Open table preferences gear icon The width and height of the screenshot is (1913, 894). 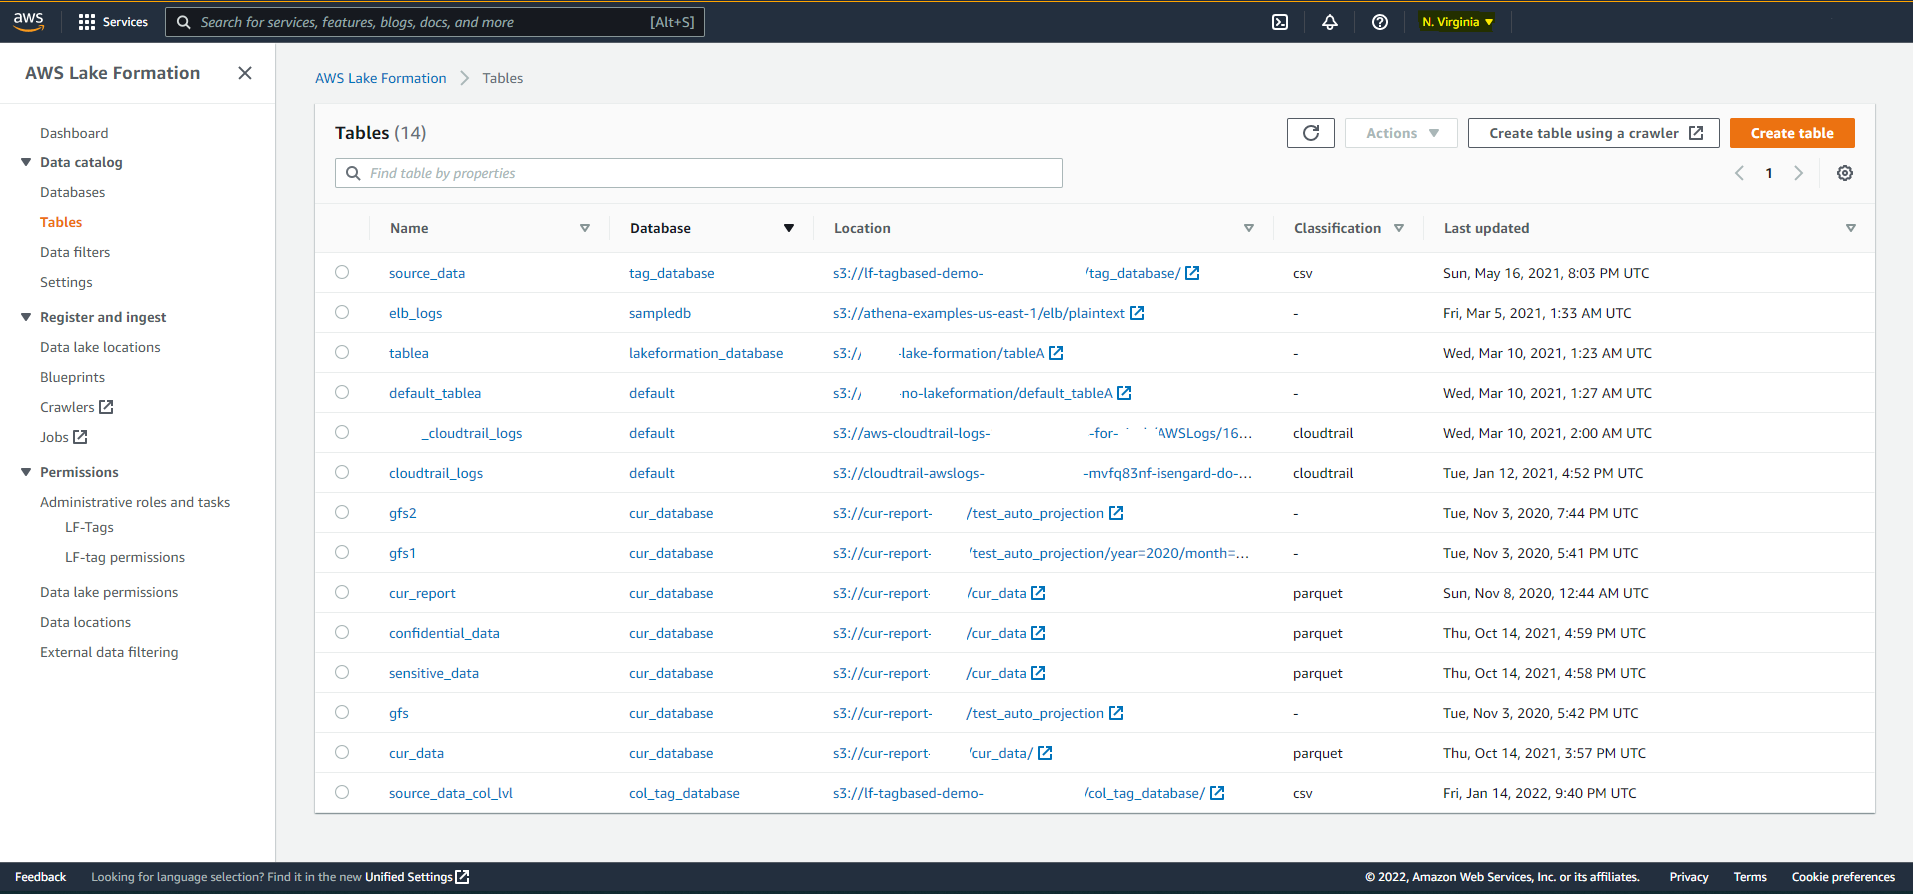[x=1845, y=173]
